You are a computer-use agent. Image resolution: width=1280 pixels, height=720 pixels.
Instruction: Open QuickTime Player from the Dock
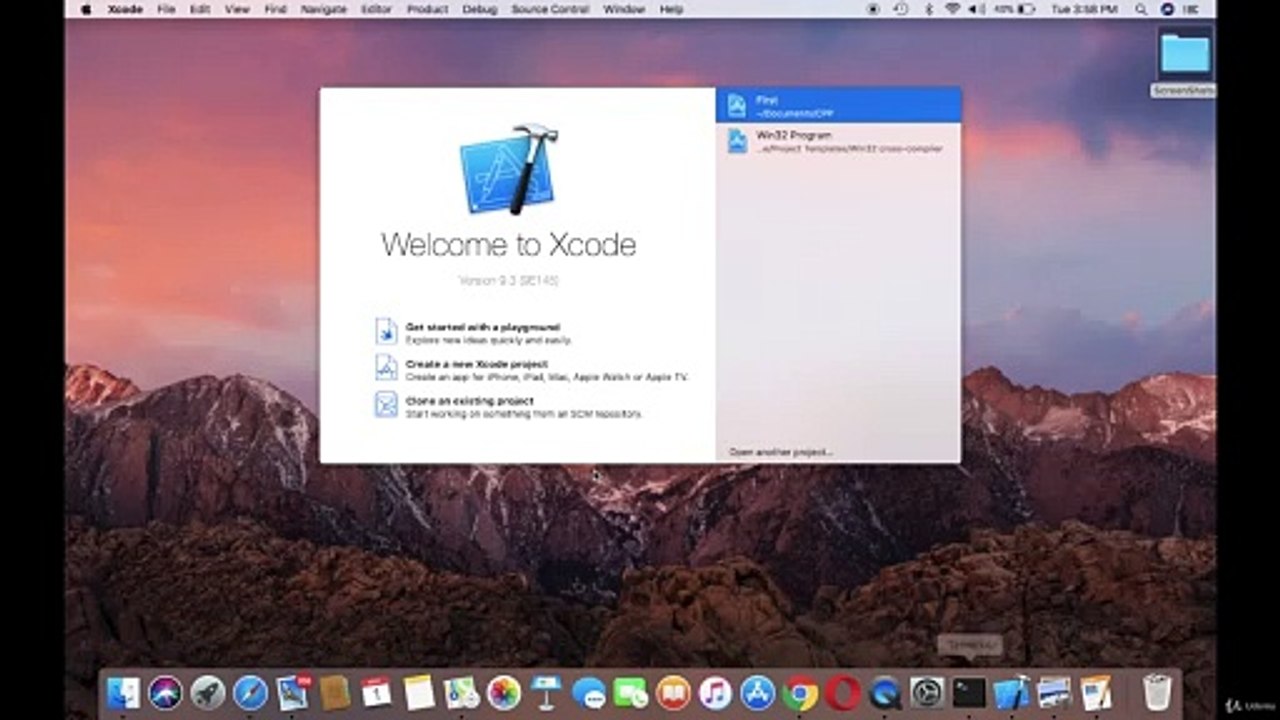click(x=885, y=692)
